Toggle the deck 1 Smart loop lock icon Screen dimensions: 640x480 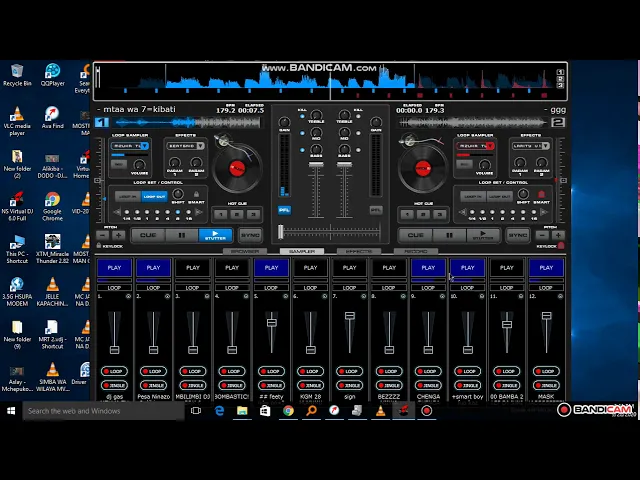tap(196, 194)
